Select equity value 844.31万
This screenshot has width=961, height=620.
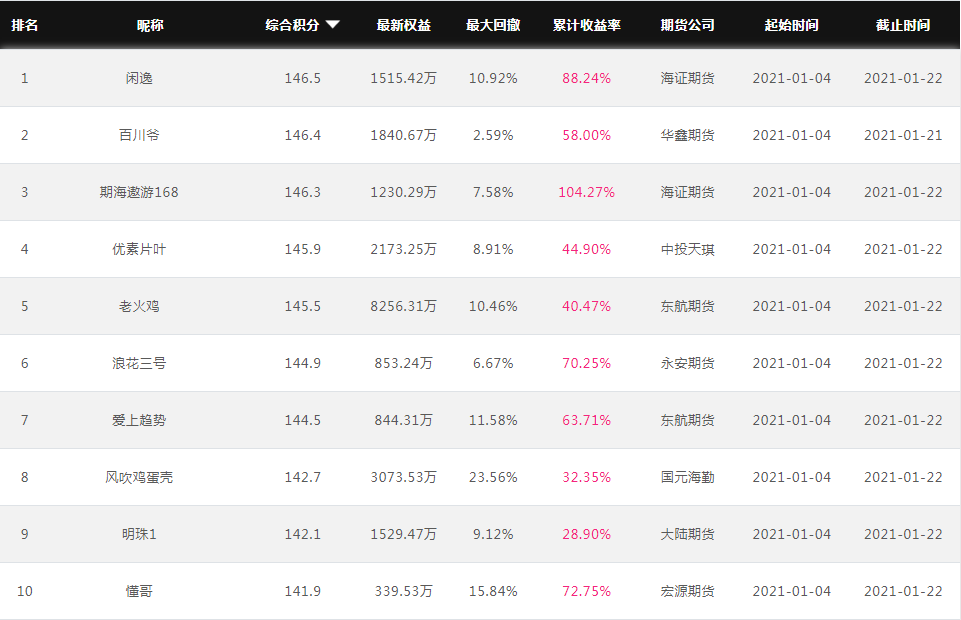(403, 420)
